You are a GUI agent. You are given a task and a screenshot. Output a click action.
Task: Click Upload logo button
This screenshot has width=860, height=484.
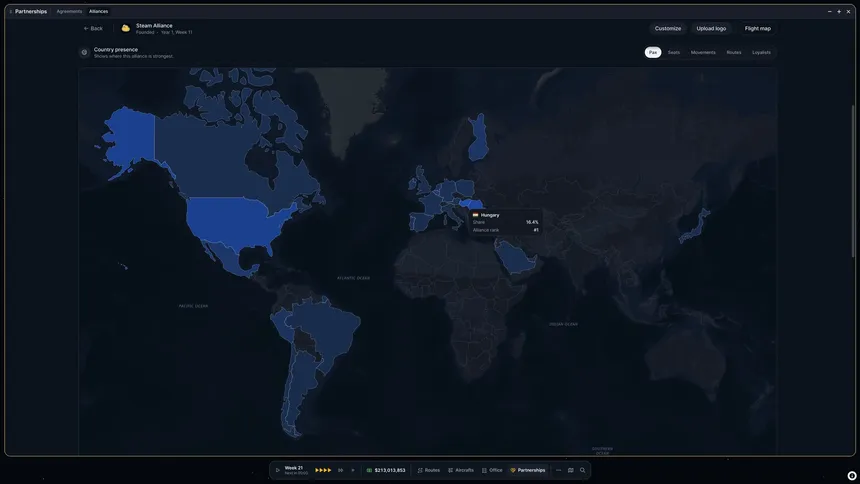(x=711, y=29)
